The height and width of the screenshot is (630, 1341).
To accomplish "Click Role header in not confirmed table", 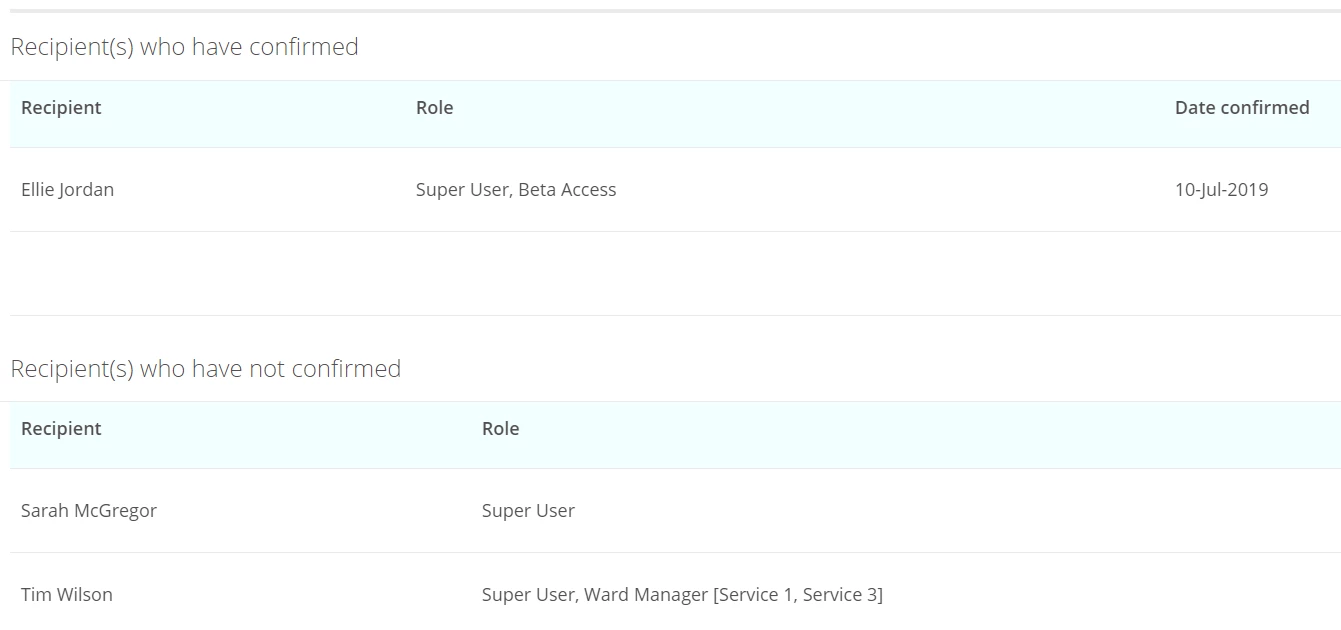I will [500, 429].
